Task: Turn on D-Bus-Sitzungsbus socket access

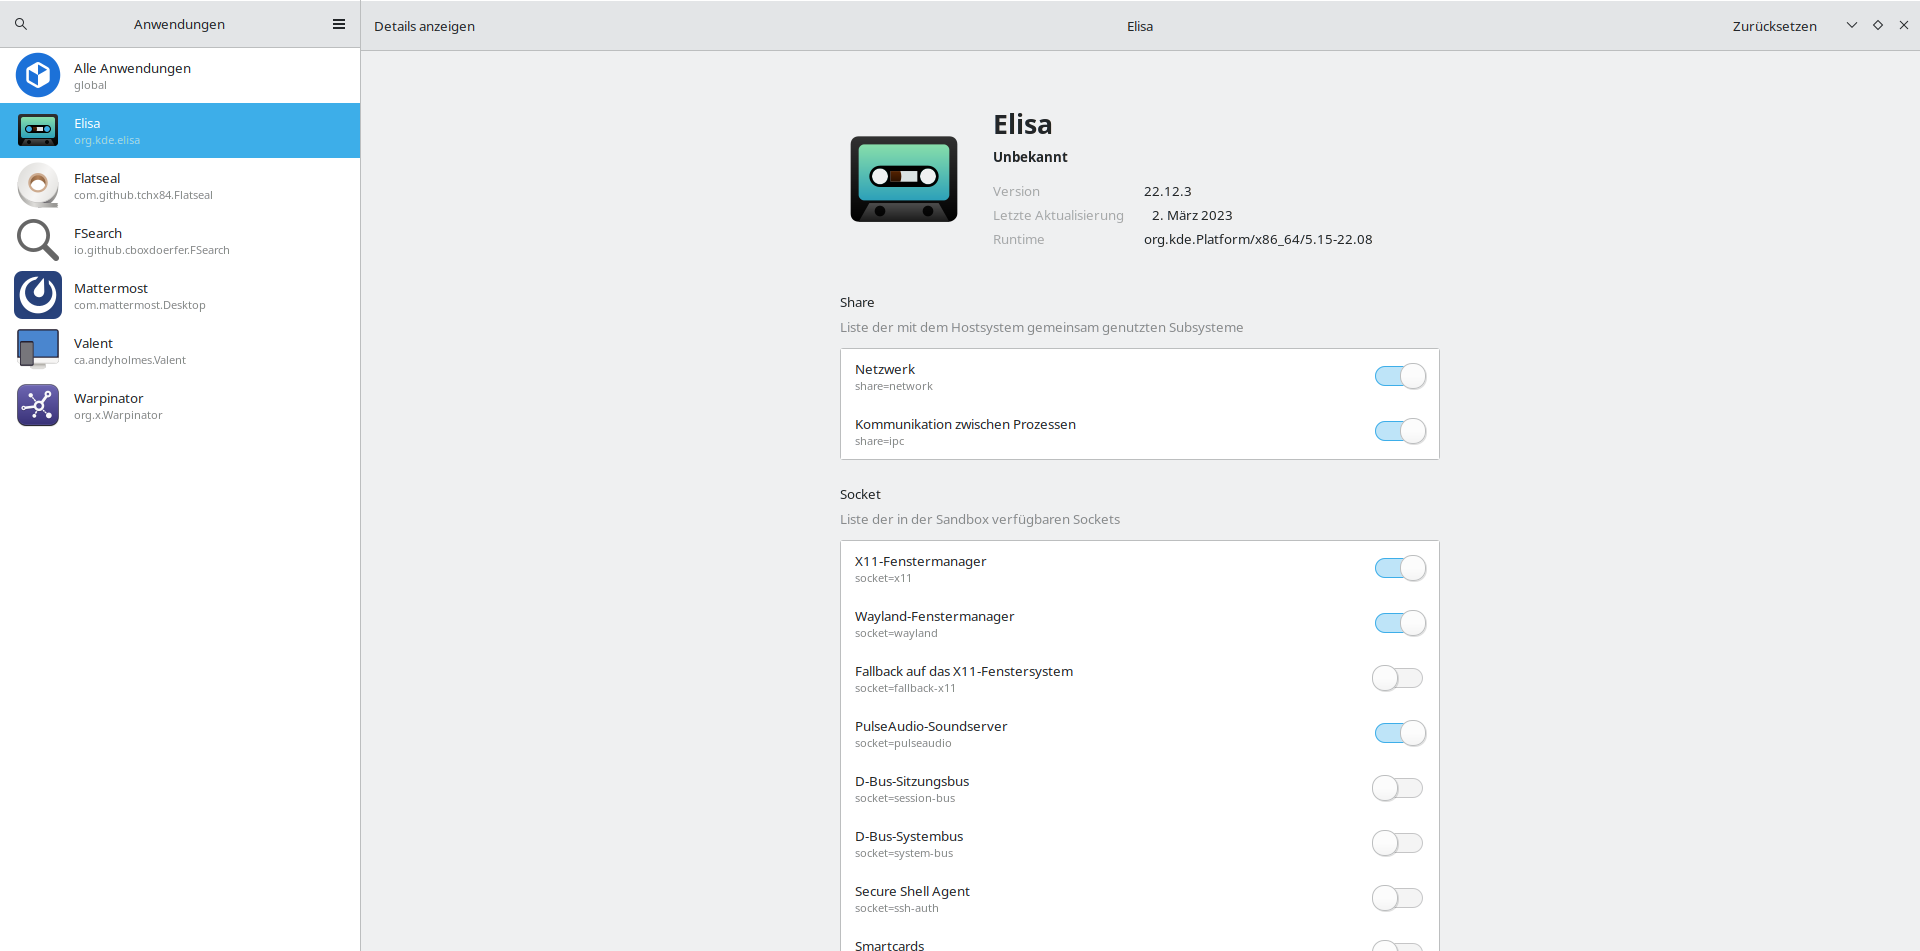Action: click(x=1397, y=789)
